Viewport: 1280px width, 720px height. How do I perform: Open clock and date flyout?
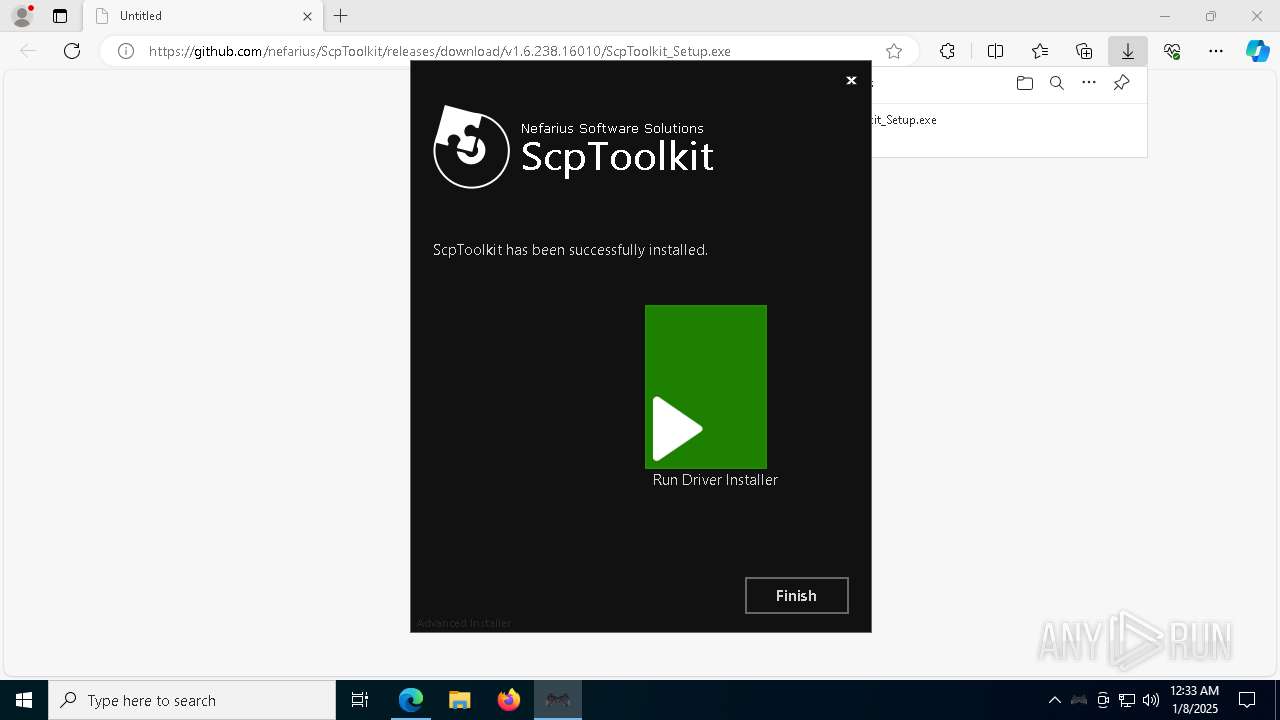[x=1194, y=700]
